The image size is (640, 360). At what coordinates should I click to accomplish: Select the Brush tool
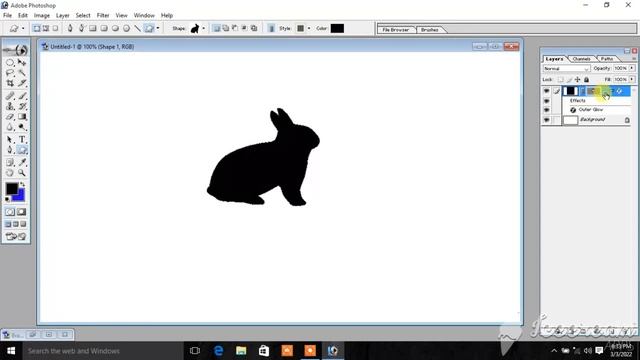[22, 96]
